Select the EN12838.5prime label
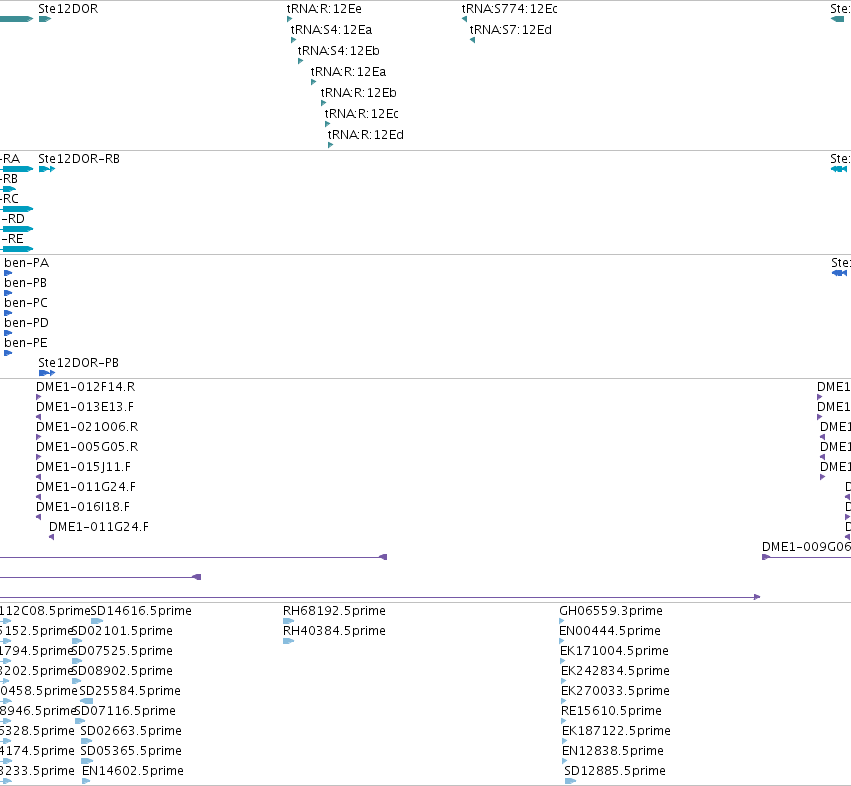The height and width of the screenshot is (786, 851). 613,751
